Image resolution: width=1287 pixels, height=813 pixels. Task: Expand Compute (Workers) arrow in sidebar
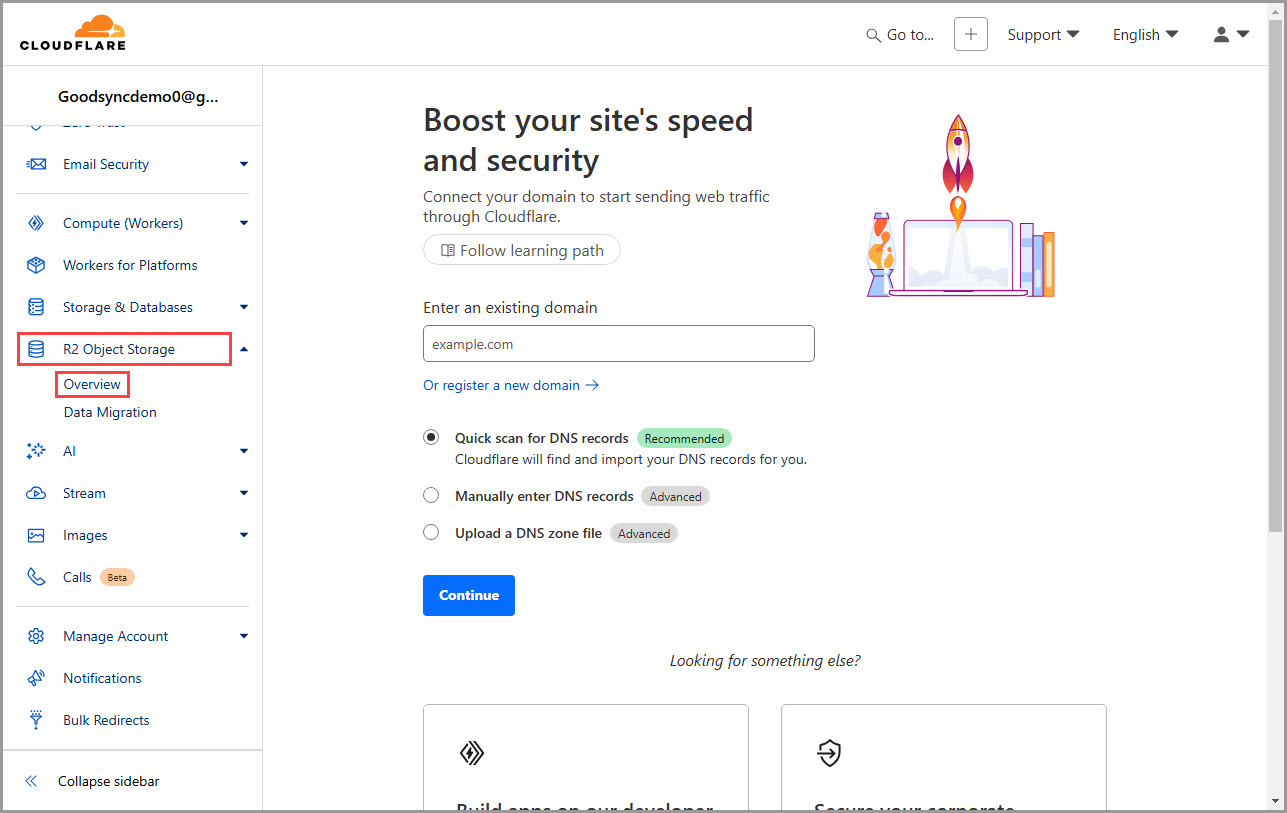pos(244,223)
